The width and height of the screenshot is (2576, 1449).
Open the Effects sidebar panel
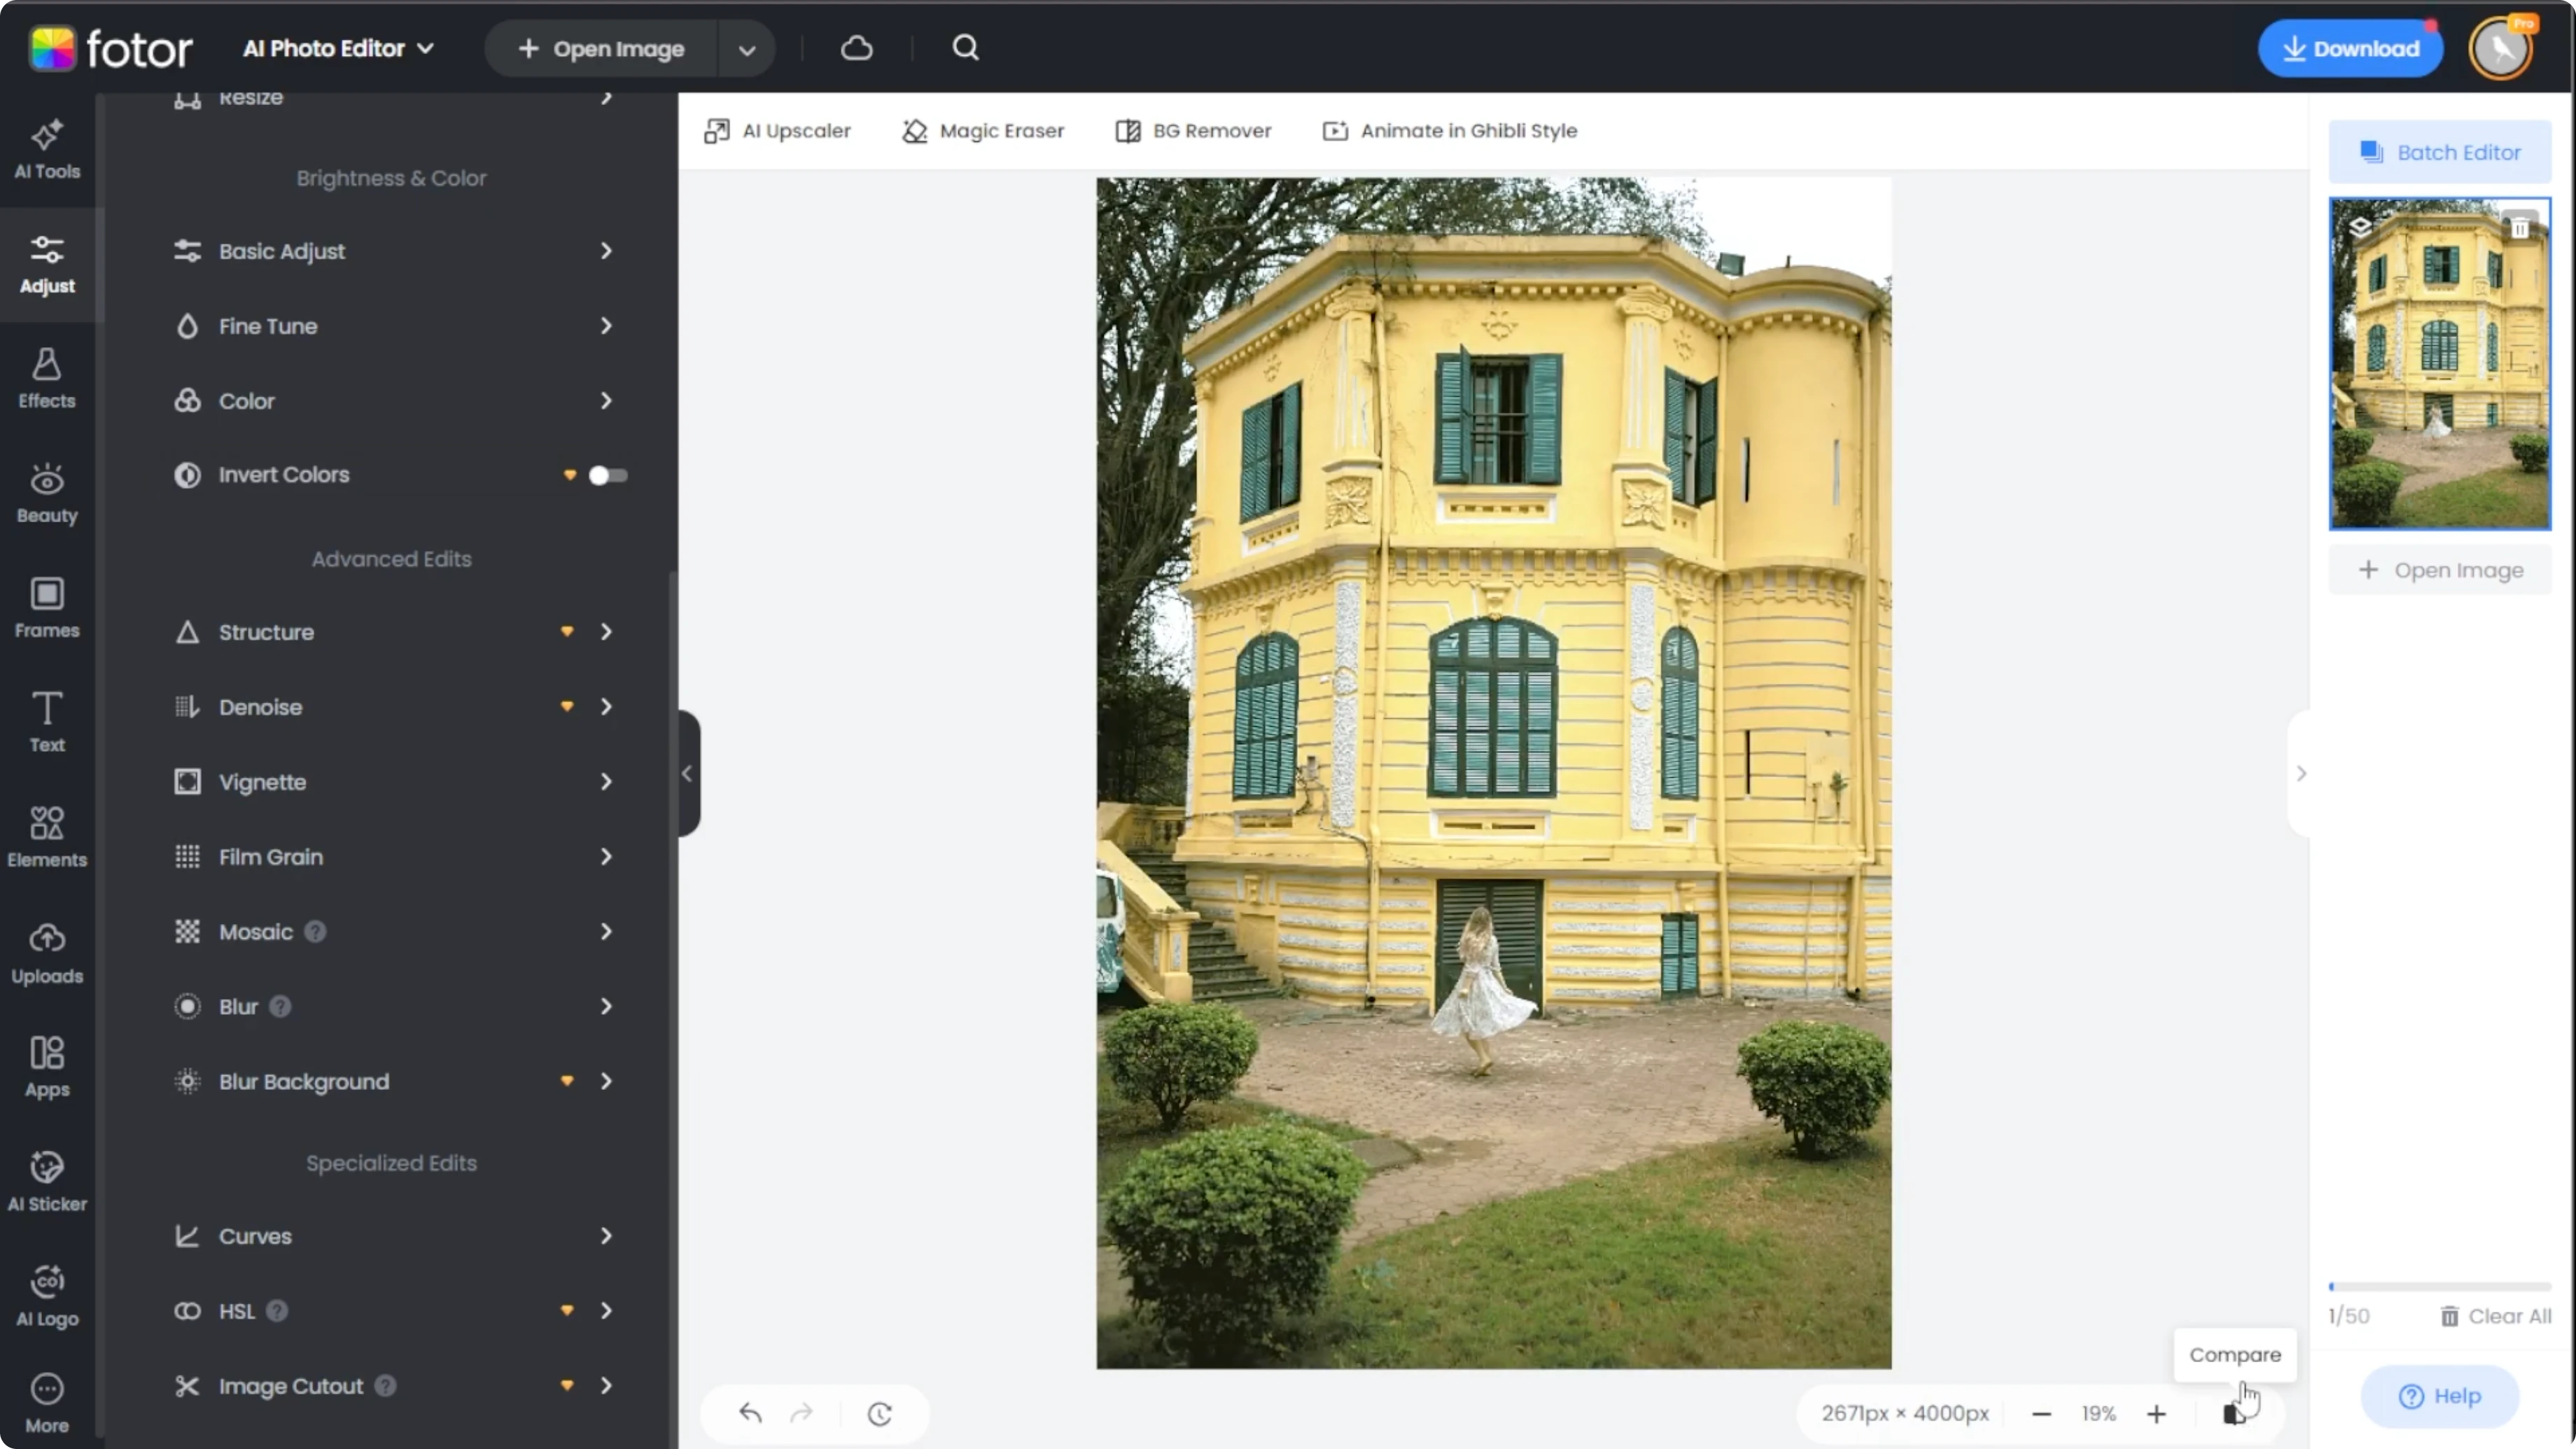coord(47,379)
